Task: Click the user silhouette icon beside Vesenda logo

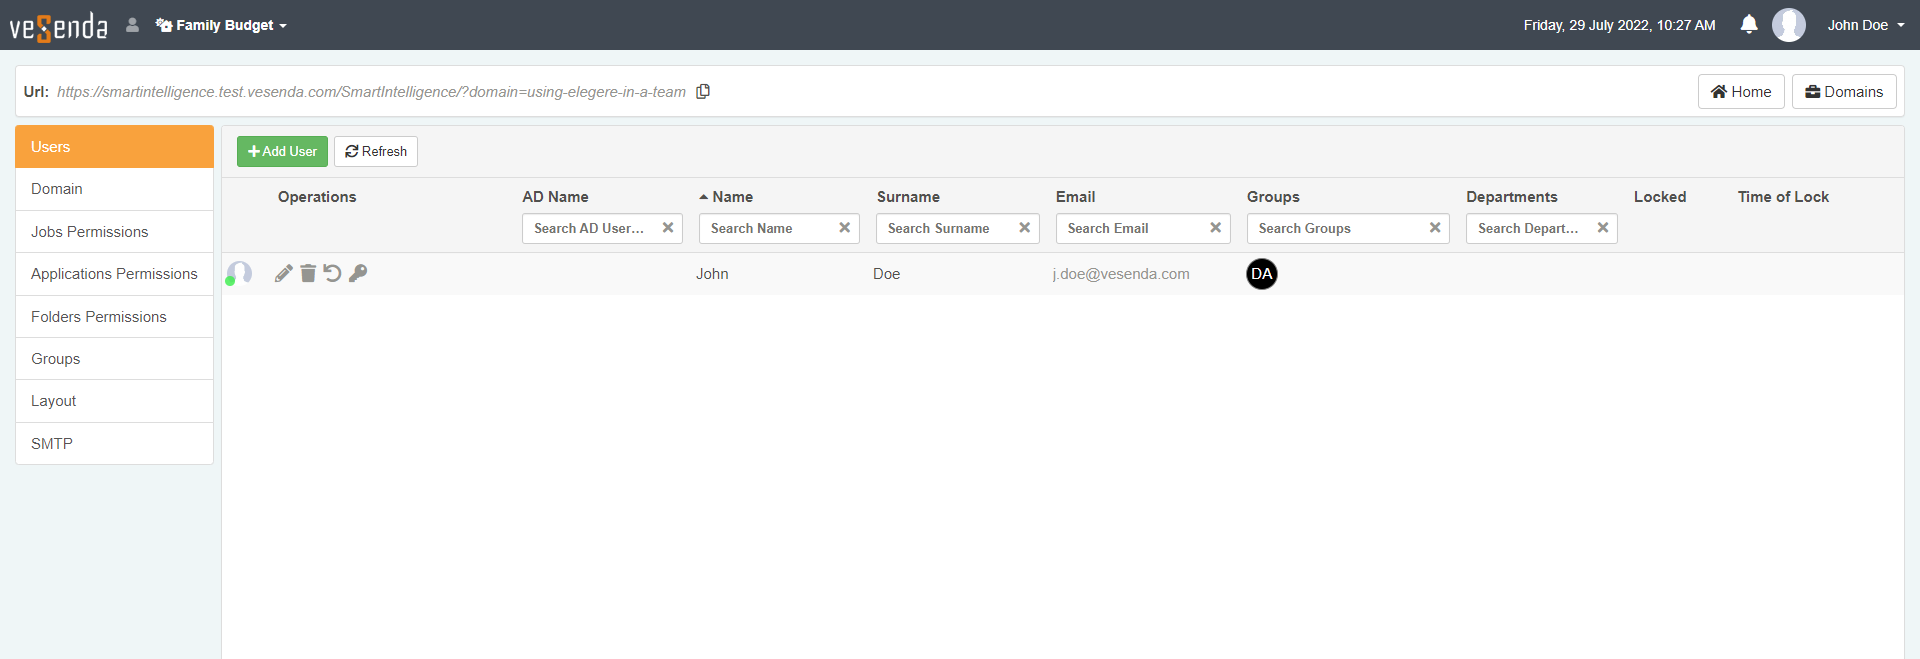Action: tap(132, 25)
